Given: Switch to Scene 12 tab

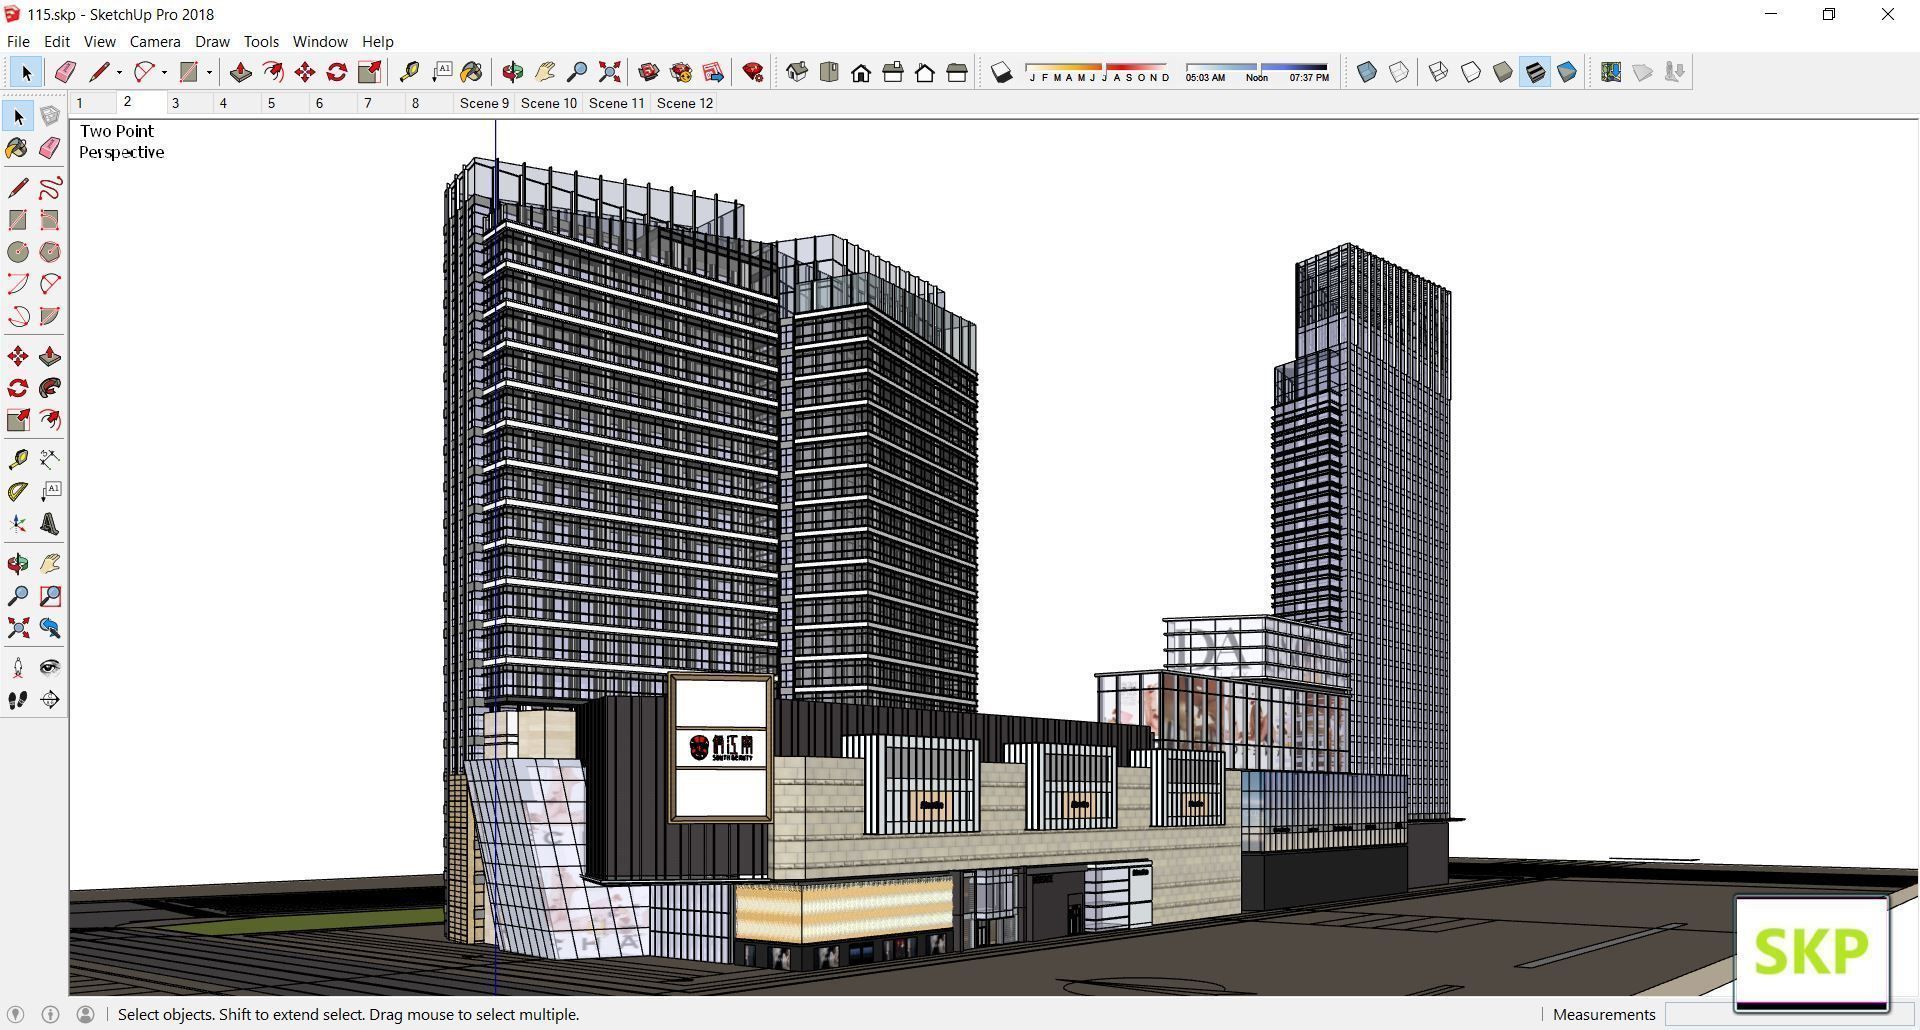Looking at the screenshot, I should (685, 103).
